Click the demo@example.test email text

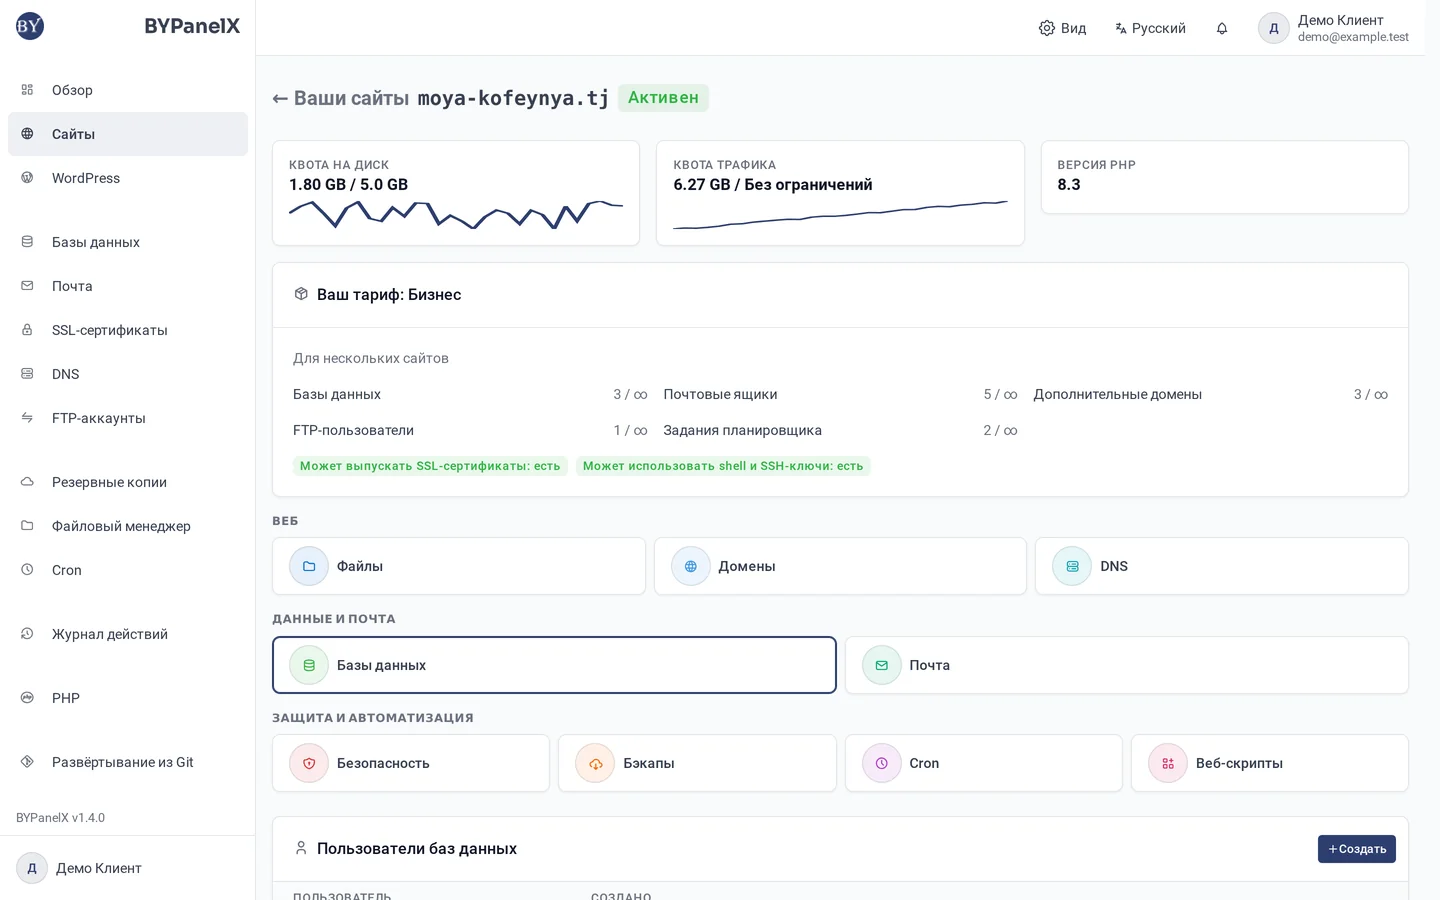1353,37
